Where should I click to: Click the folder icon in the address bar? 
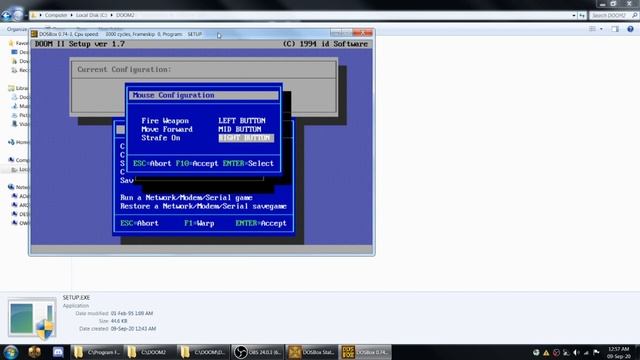(x=34, y=15)
